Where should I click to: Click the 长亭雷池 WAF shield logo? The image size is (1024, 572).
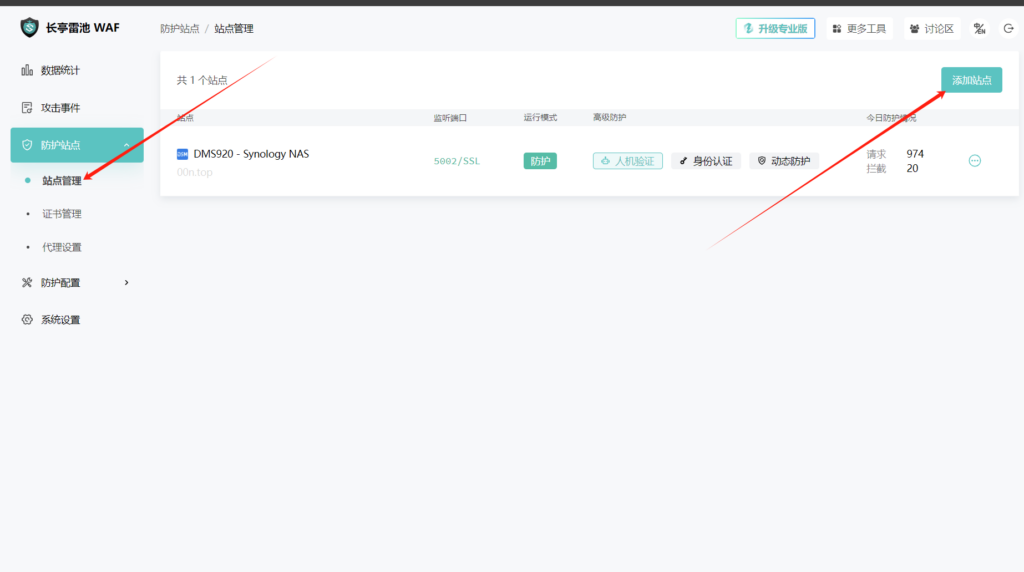pos(29,28)
